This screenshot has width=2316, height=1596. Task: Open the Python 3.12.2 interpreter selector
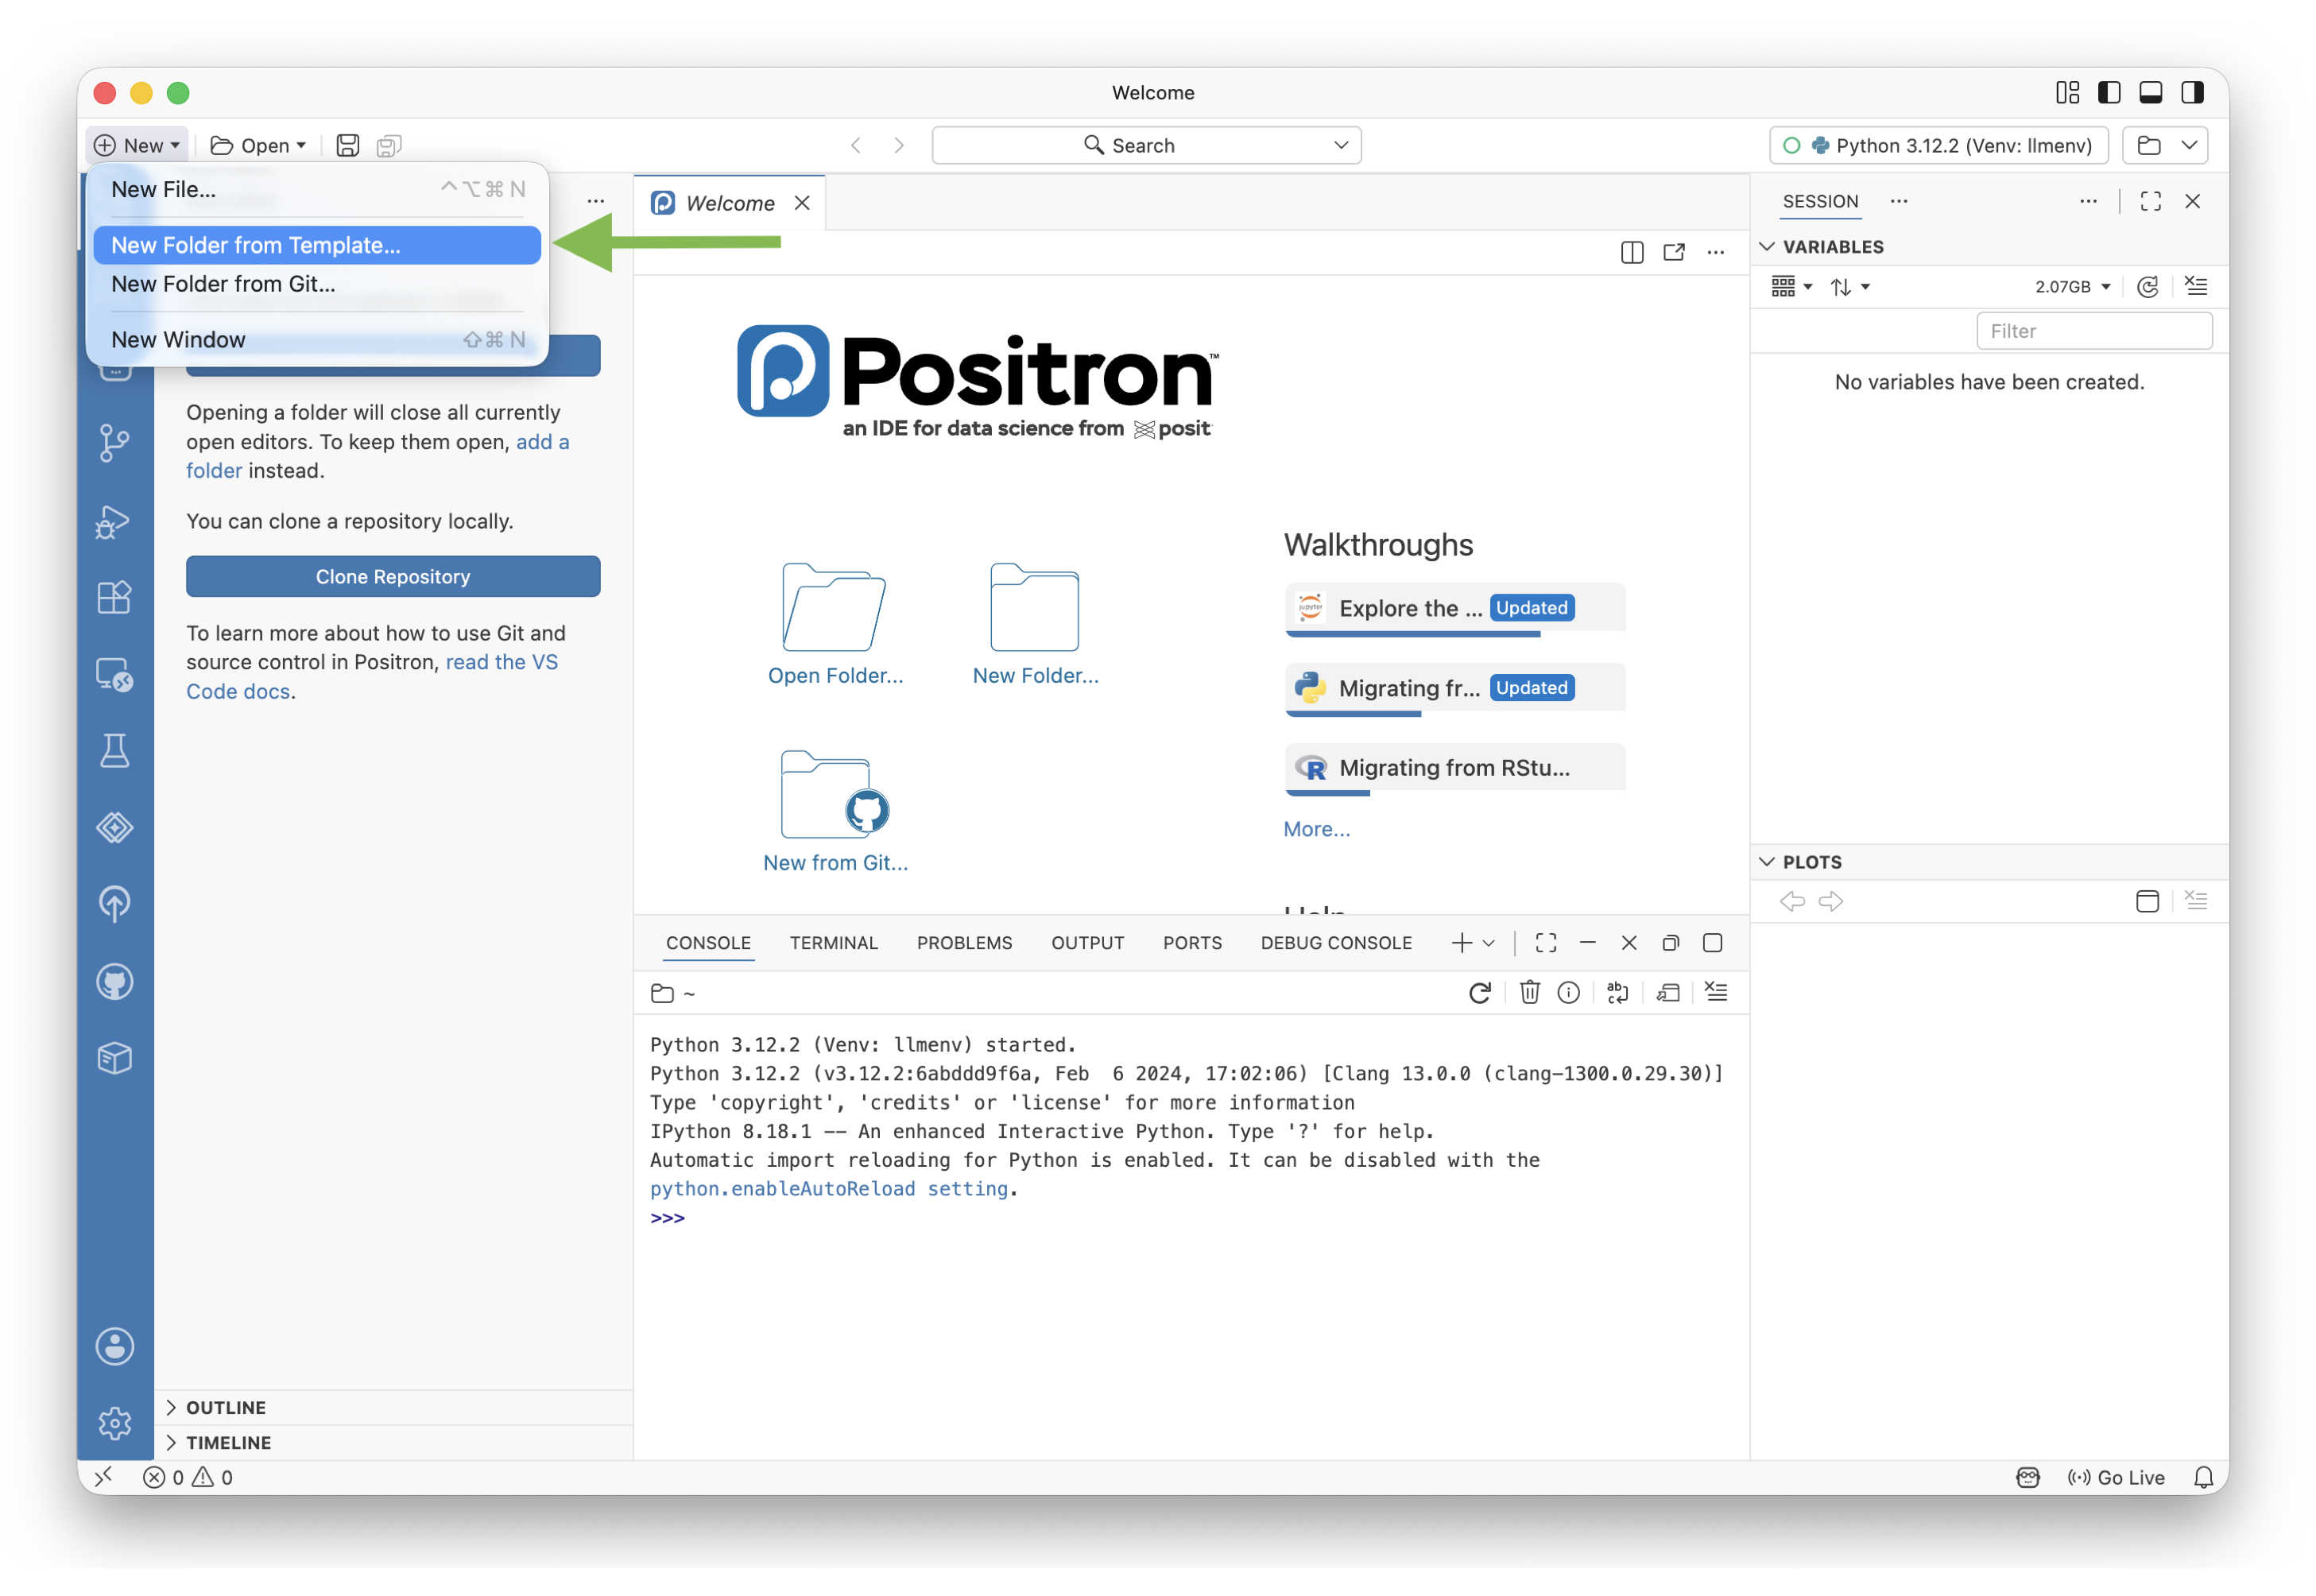[1938, 145]
